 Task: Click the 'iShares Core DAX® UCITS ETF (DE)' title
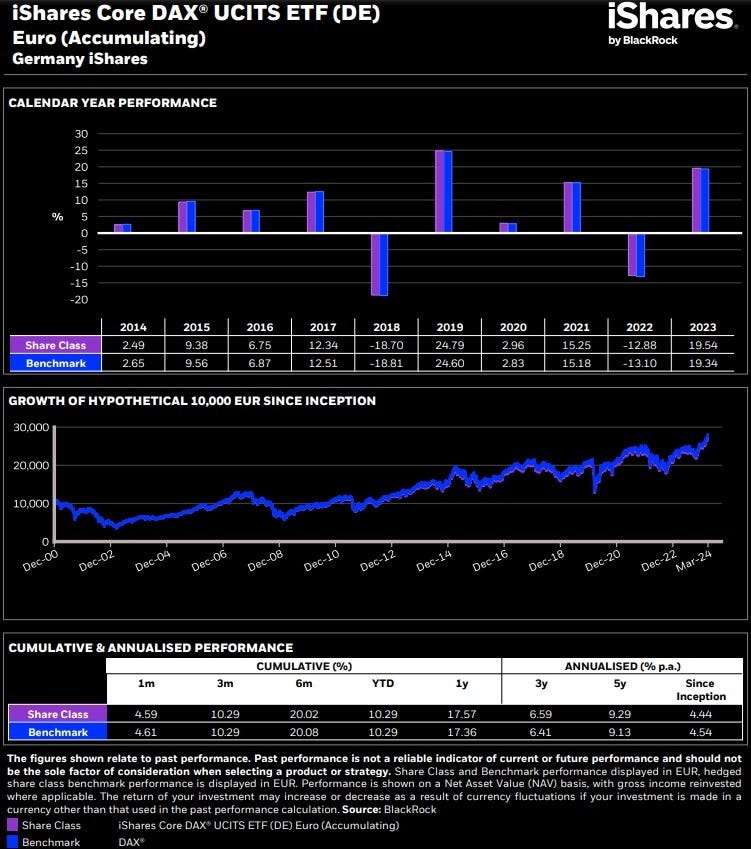click(x=196, y=14)
